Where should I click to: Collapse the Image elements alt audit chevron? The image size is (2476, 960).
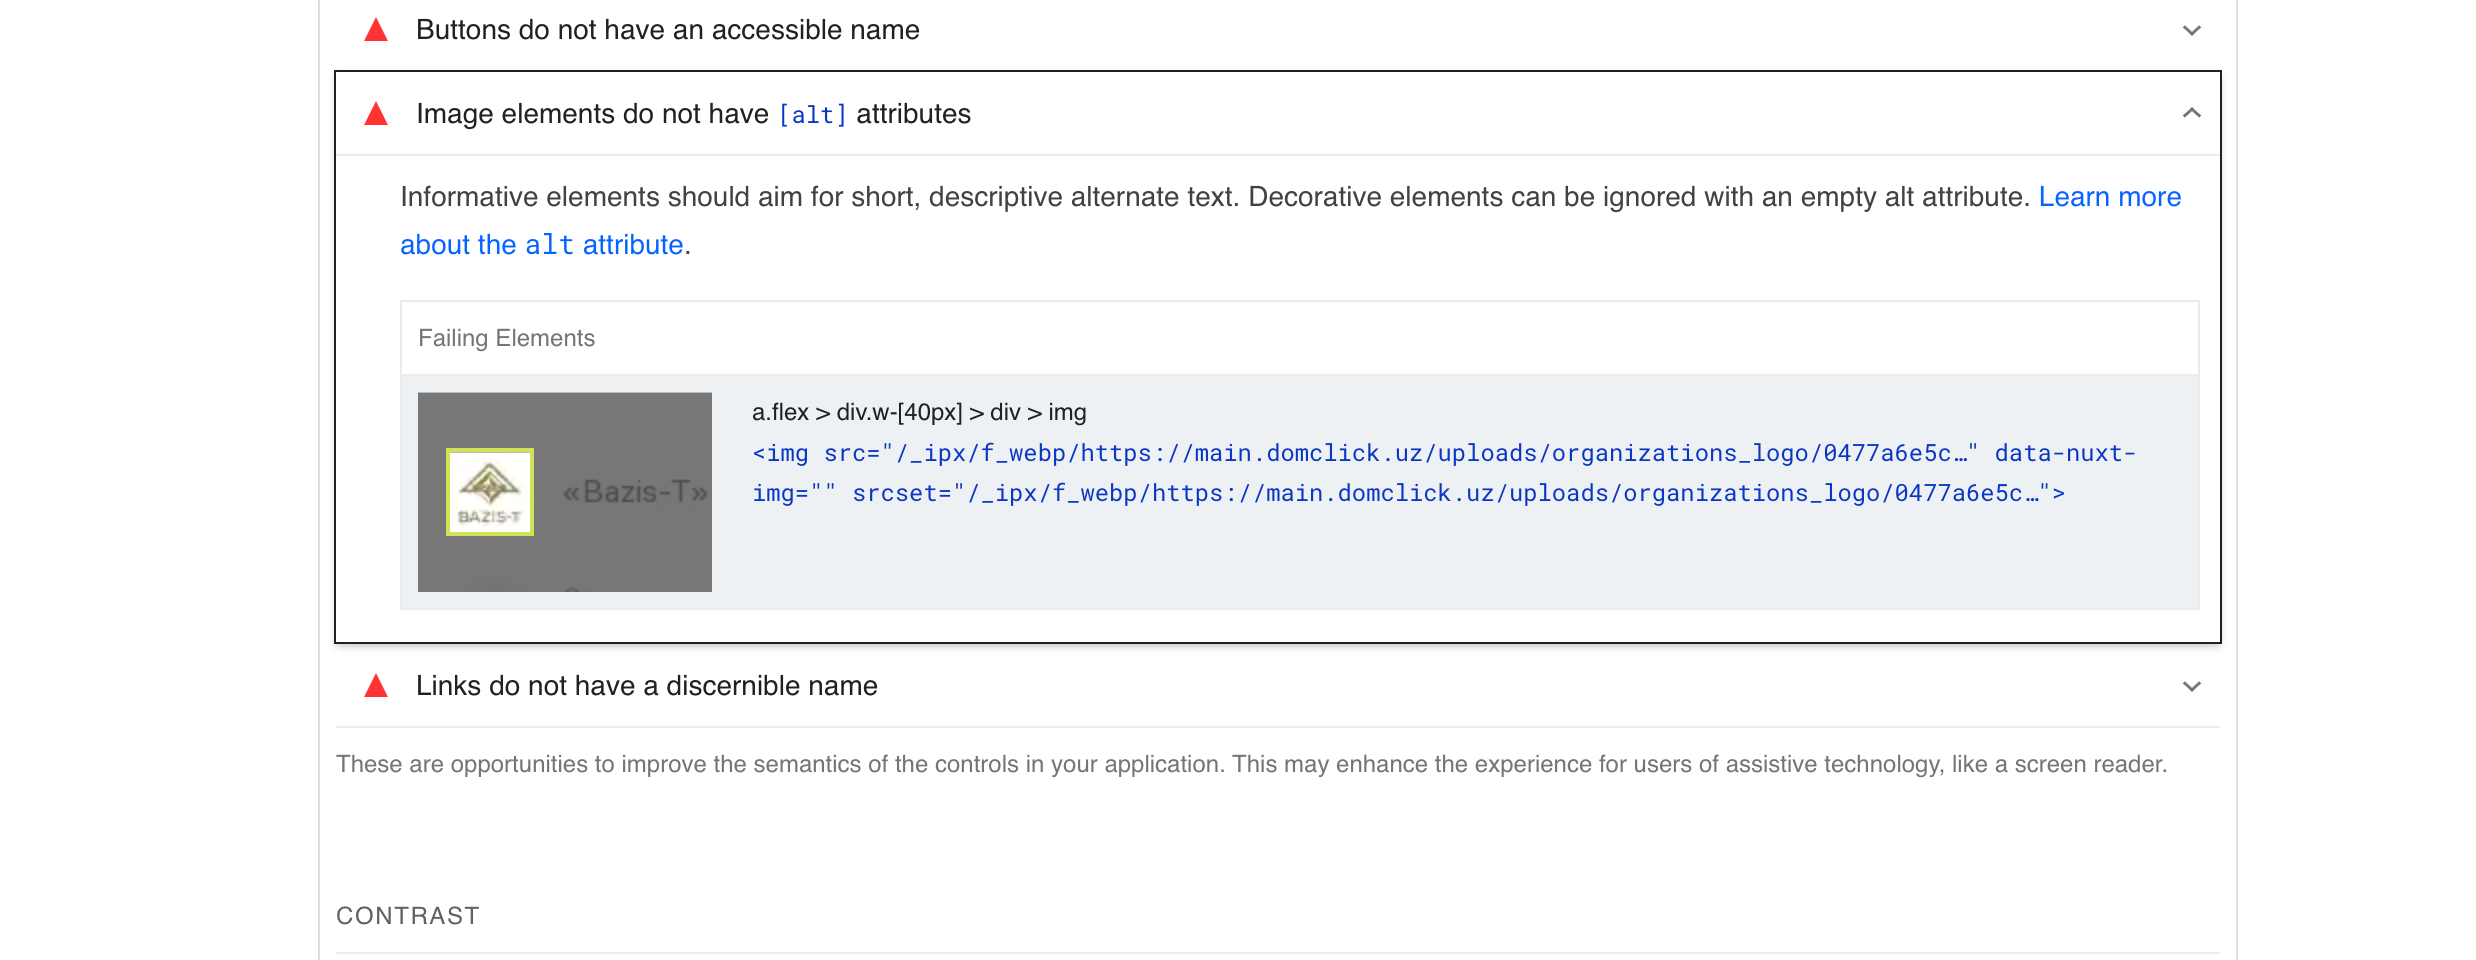[x=2191, y=114]
